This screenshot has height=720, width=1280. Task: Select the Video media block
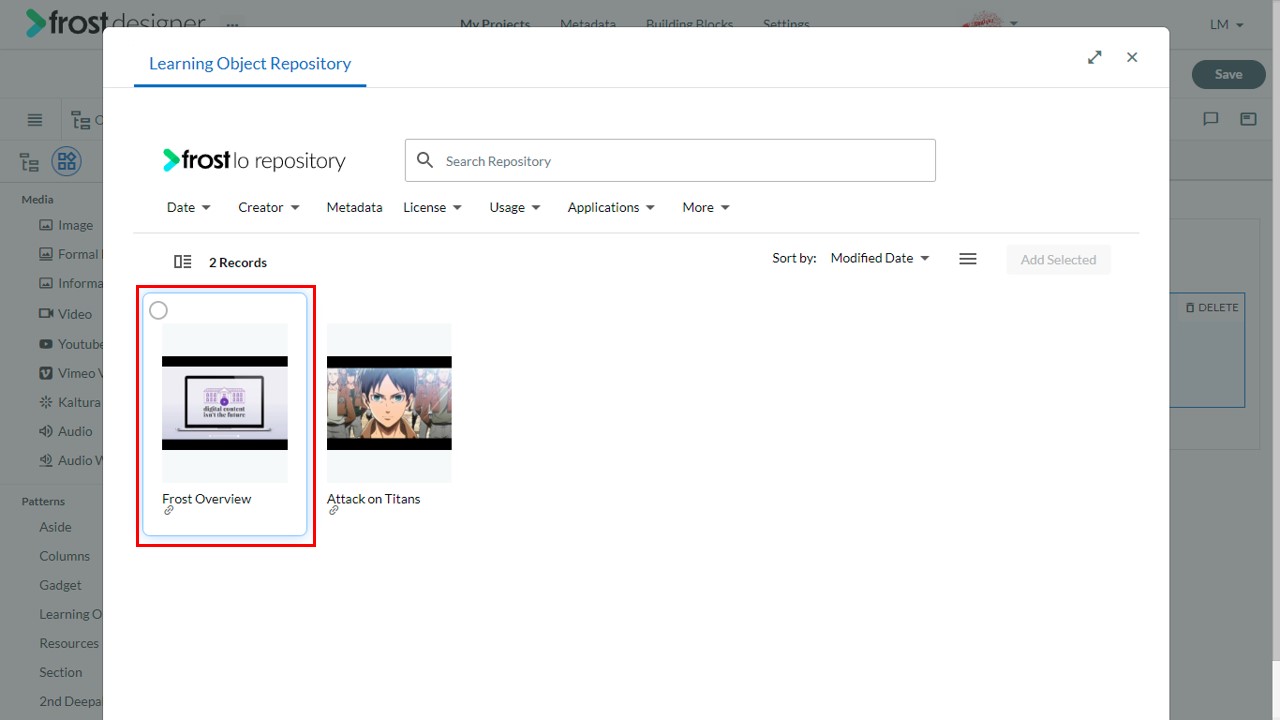point(65,313)
